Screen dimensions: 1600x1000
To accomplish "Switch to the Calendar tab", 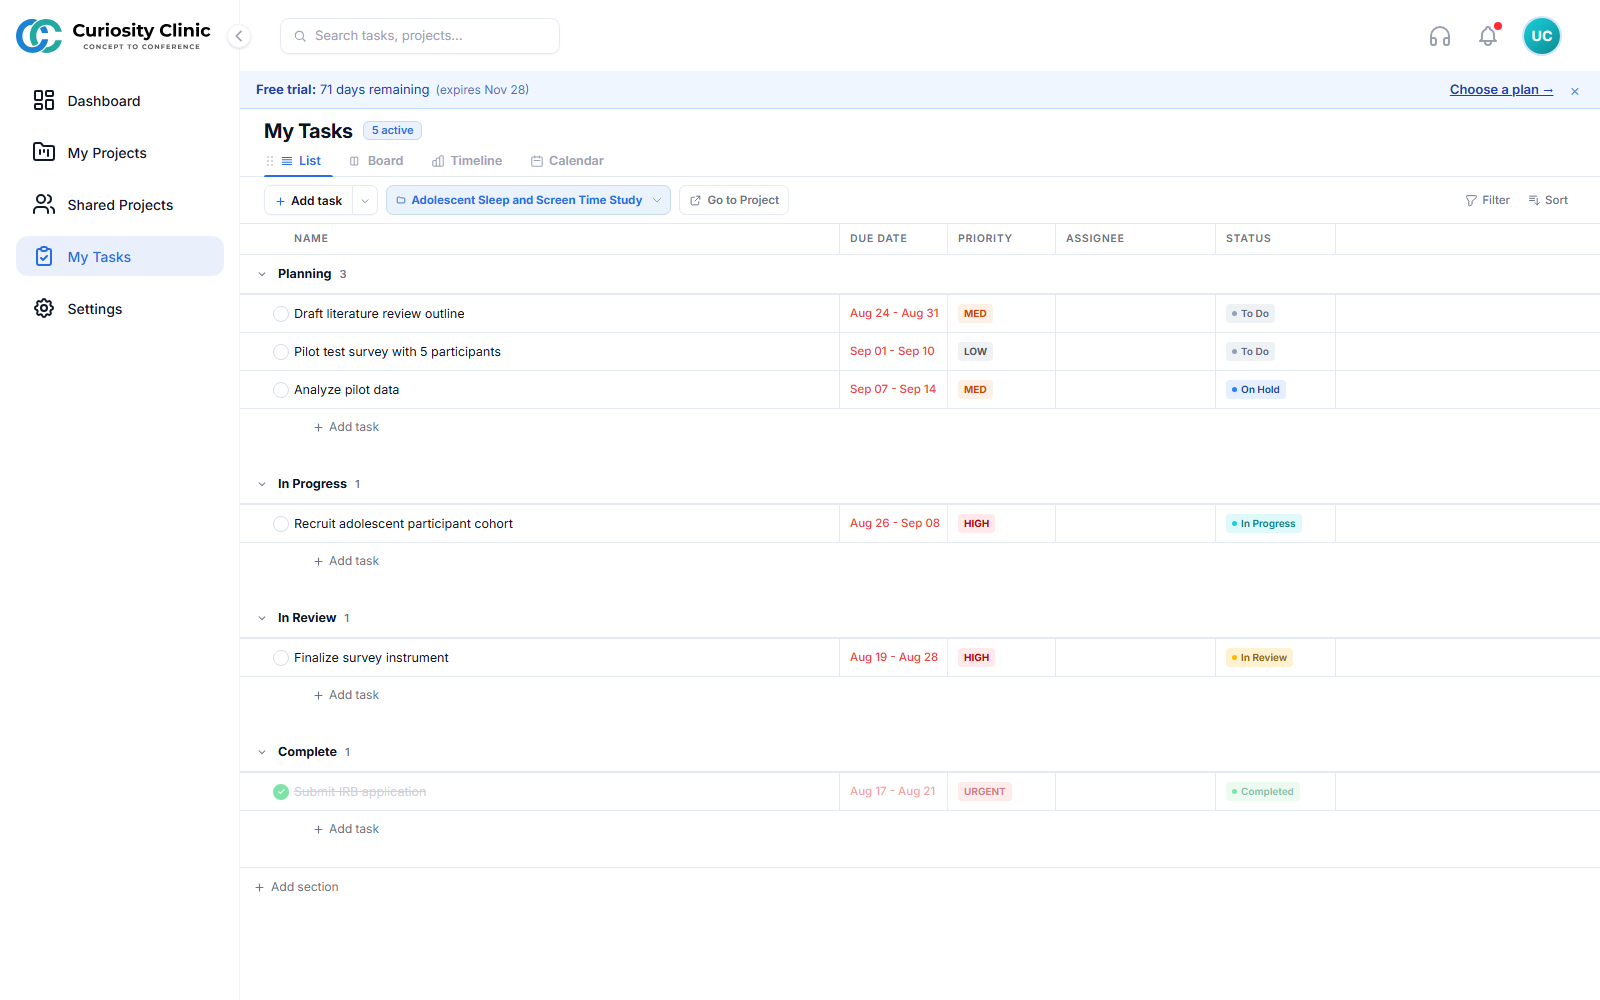I will 567,161.
